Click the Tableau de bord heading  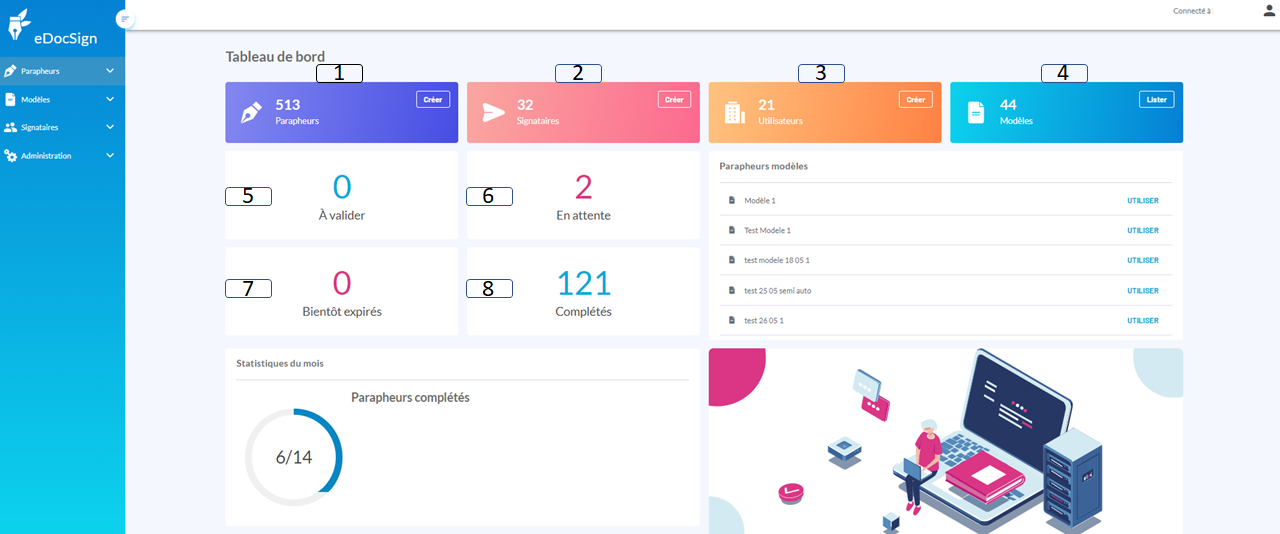[275, 57]
